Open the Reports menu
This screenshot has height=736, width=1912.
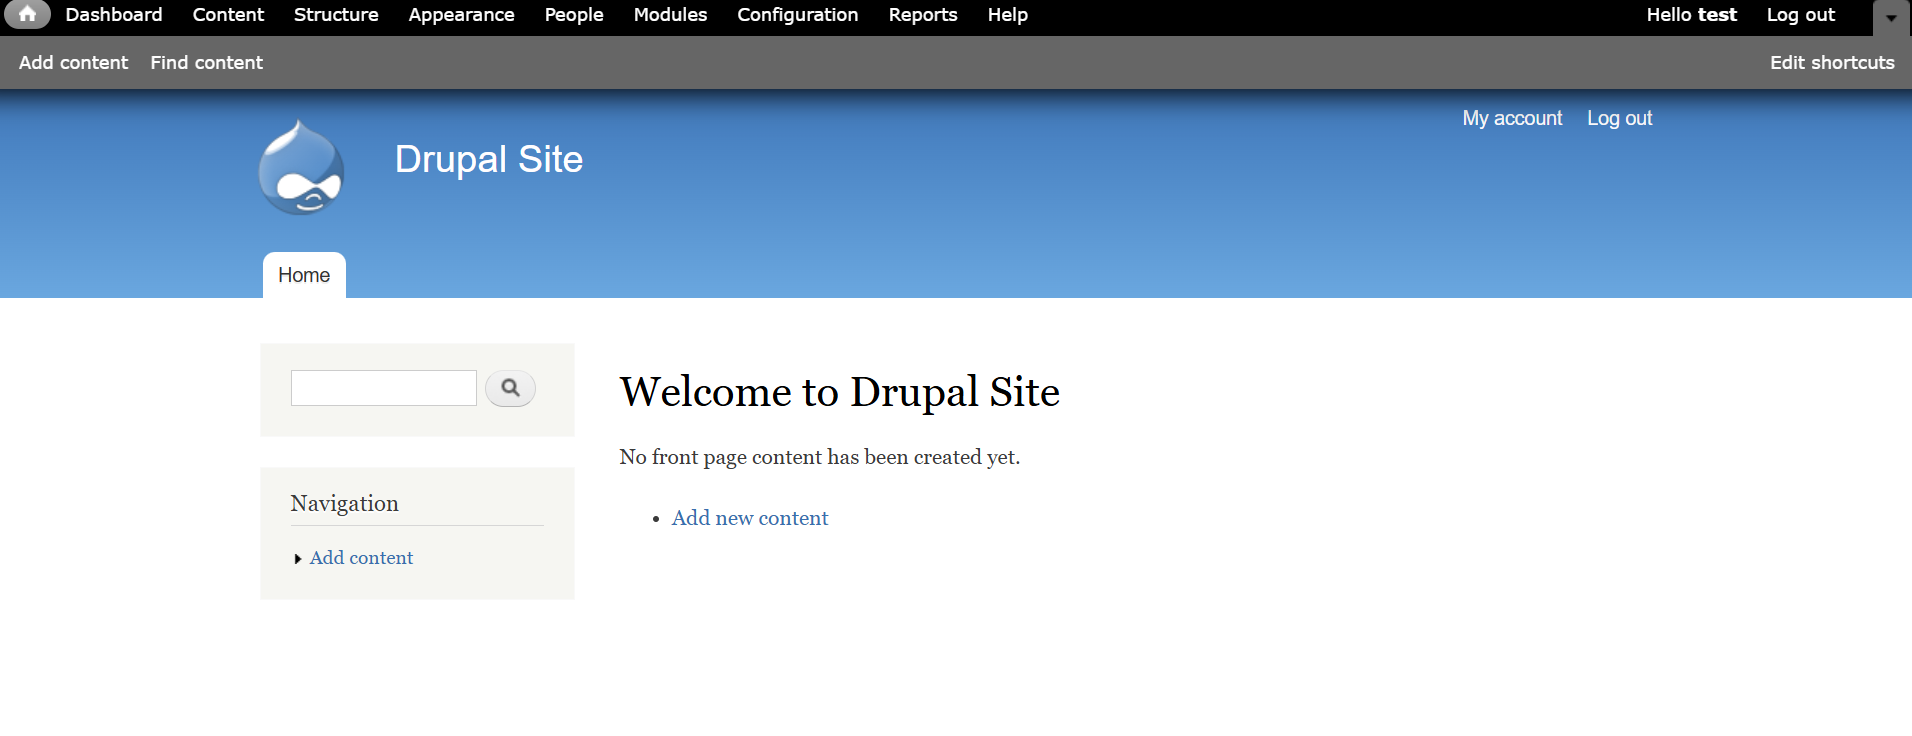(923, 15)
